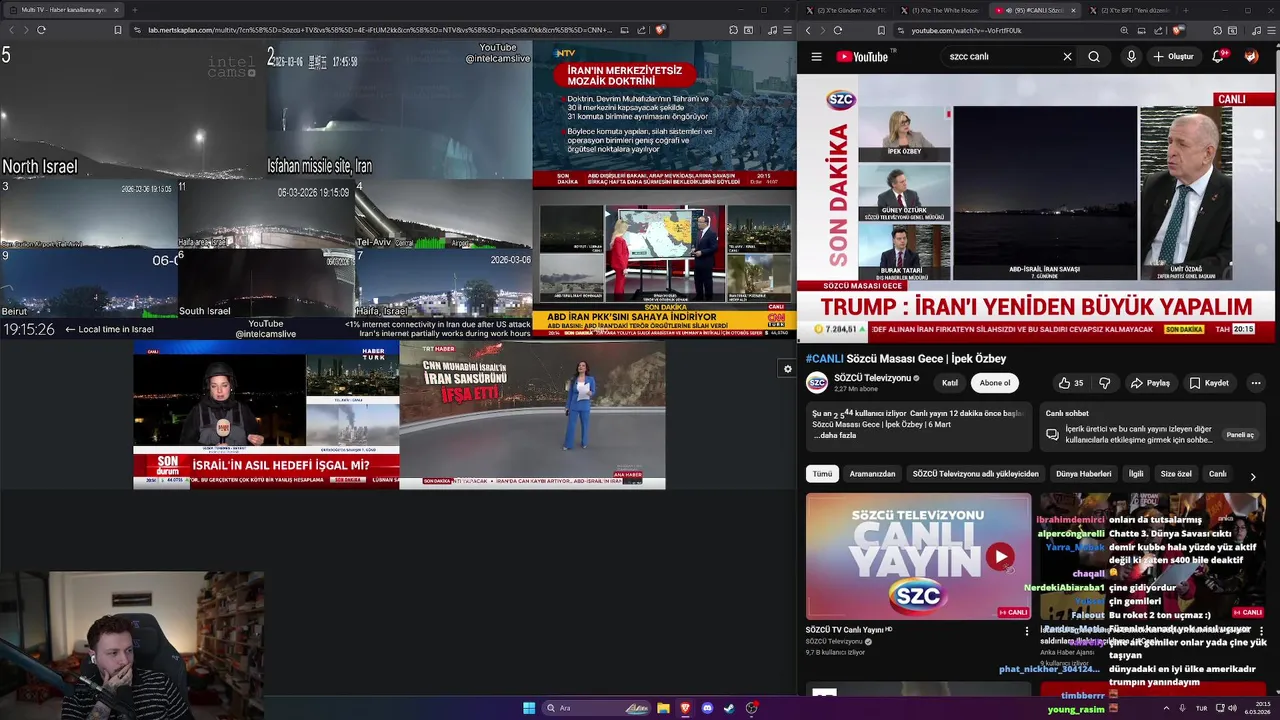The height and width of the screenshot is (720, 1280).
Task: Bookmark the Multi TV page
Action: (117, 30)
